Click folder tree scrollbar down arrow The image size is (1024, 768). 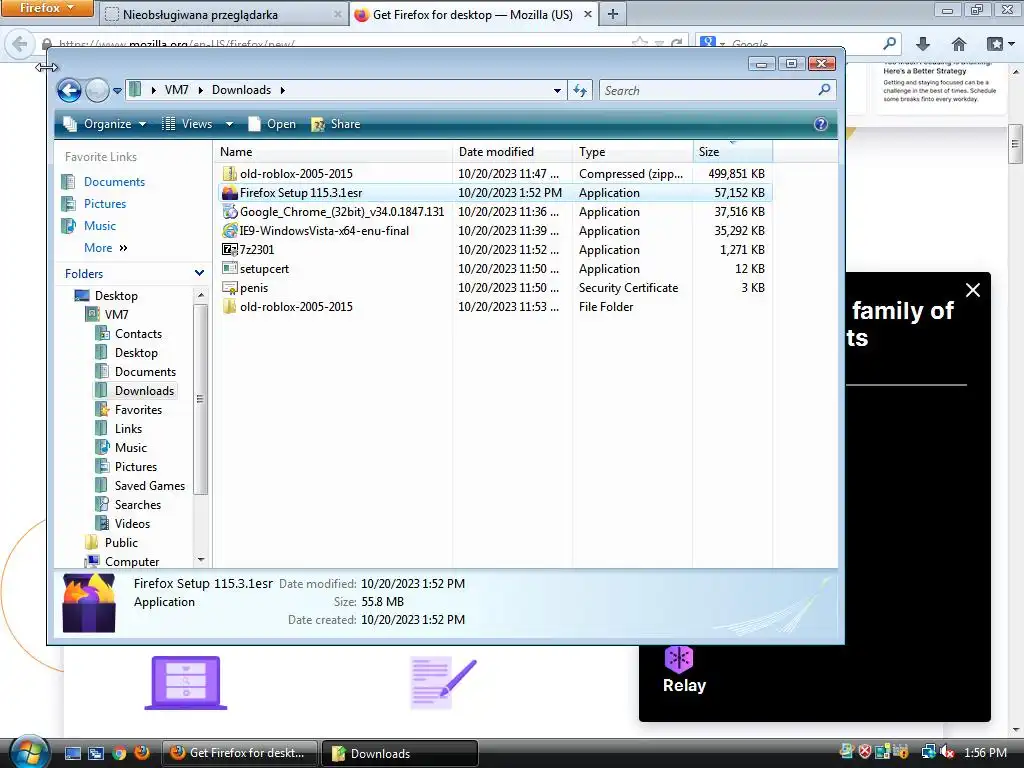[x=200, y=560]
